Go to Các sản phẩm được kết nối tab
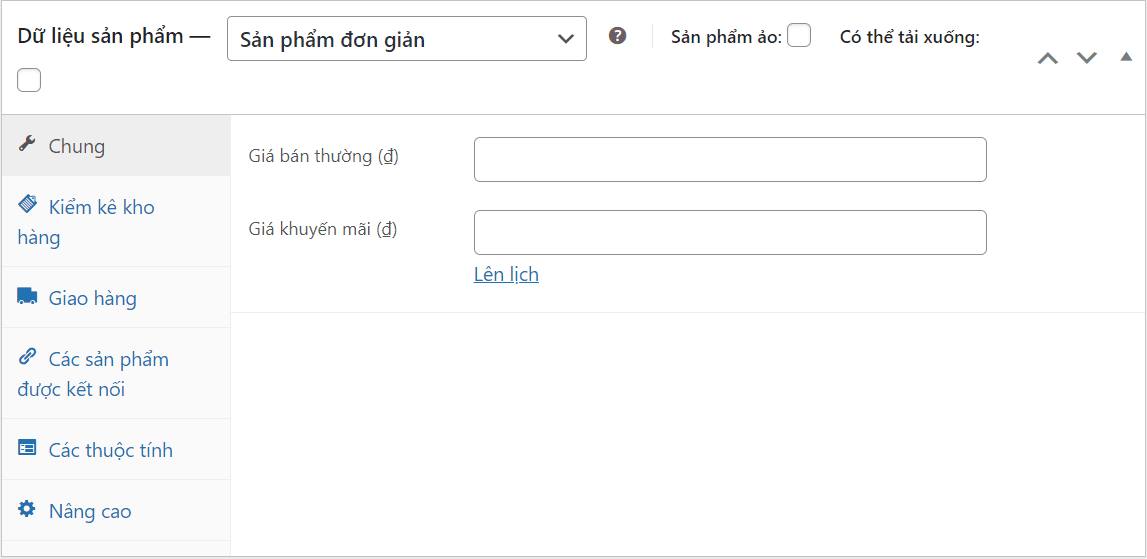1147x559 pixels. pyautogui.click(x=116, y=374)
